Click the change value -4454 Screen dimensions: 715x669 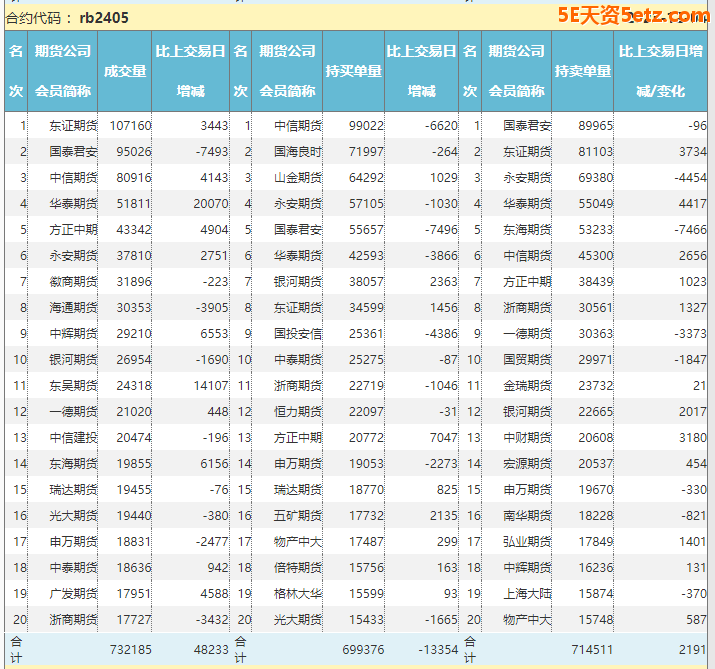click(690, 177)
